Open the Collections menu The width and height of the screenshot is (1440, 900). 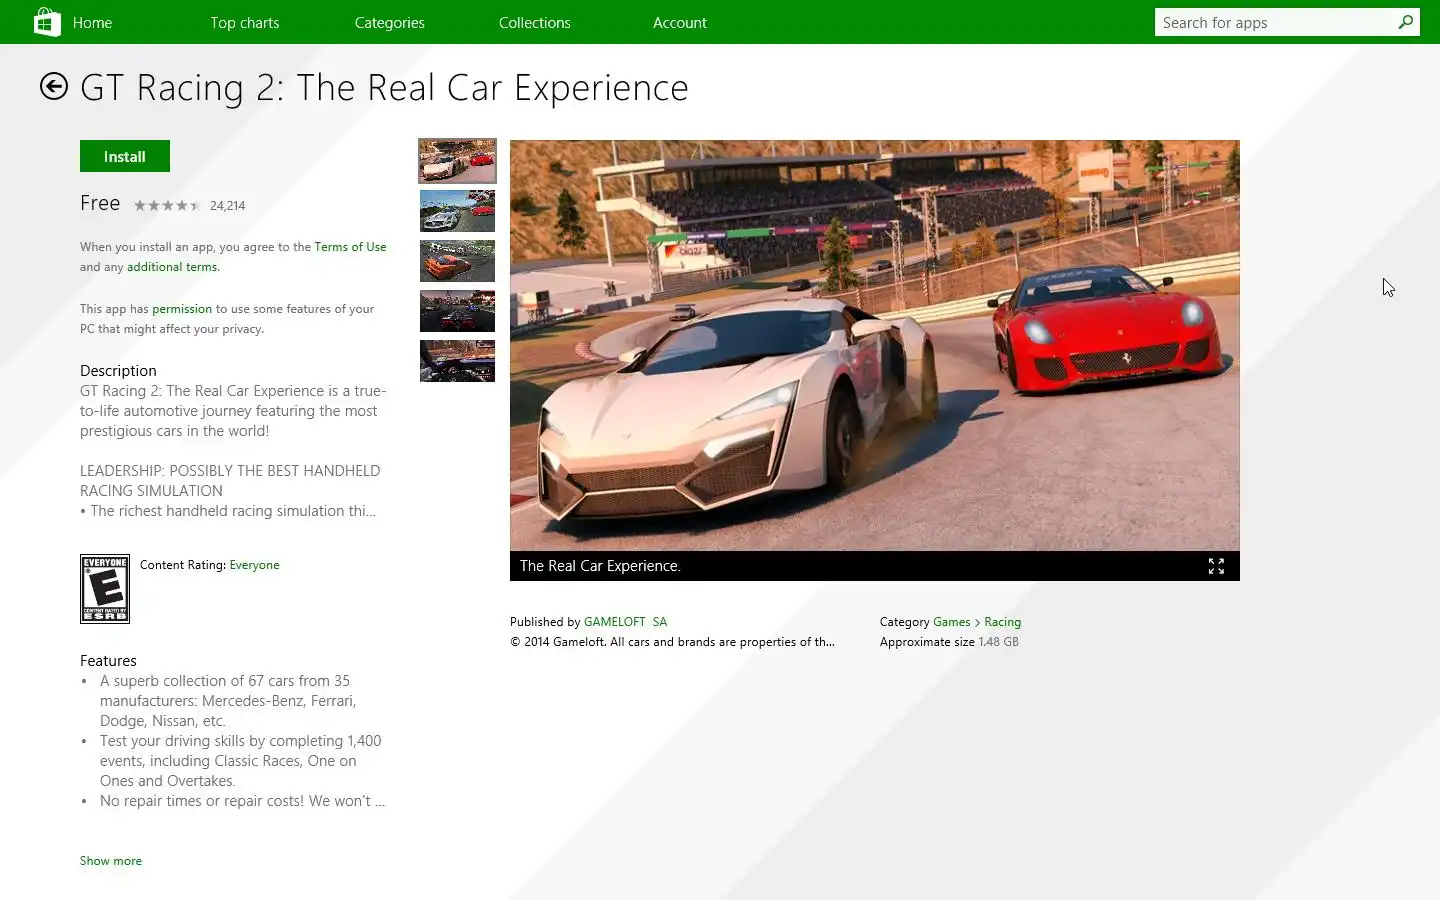[x=535, y=22]
